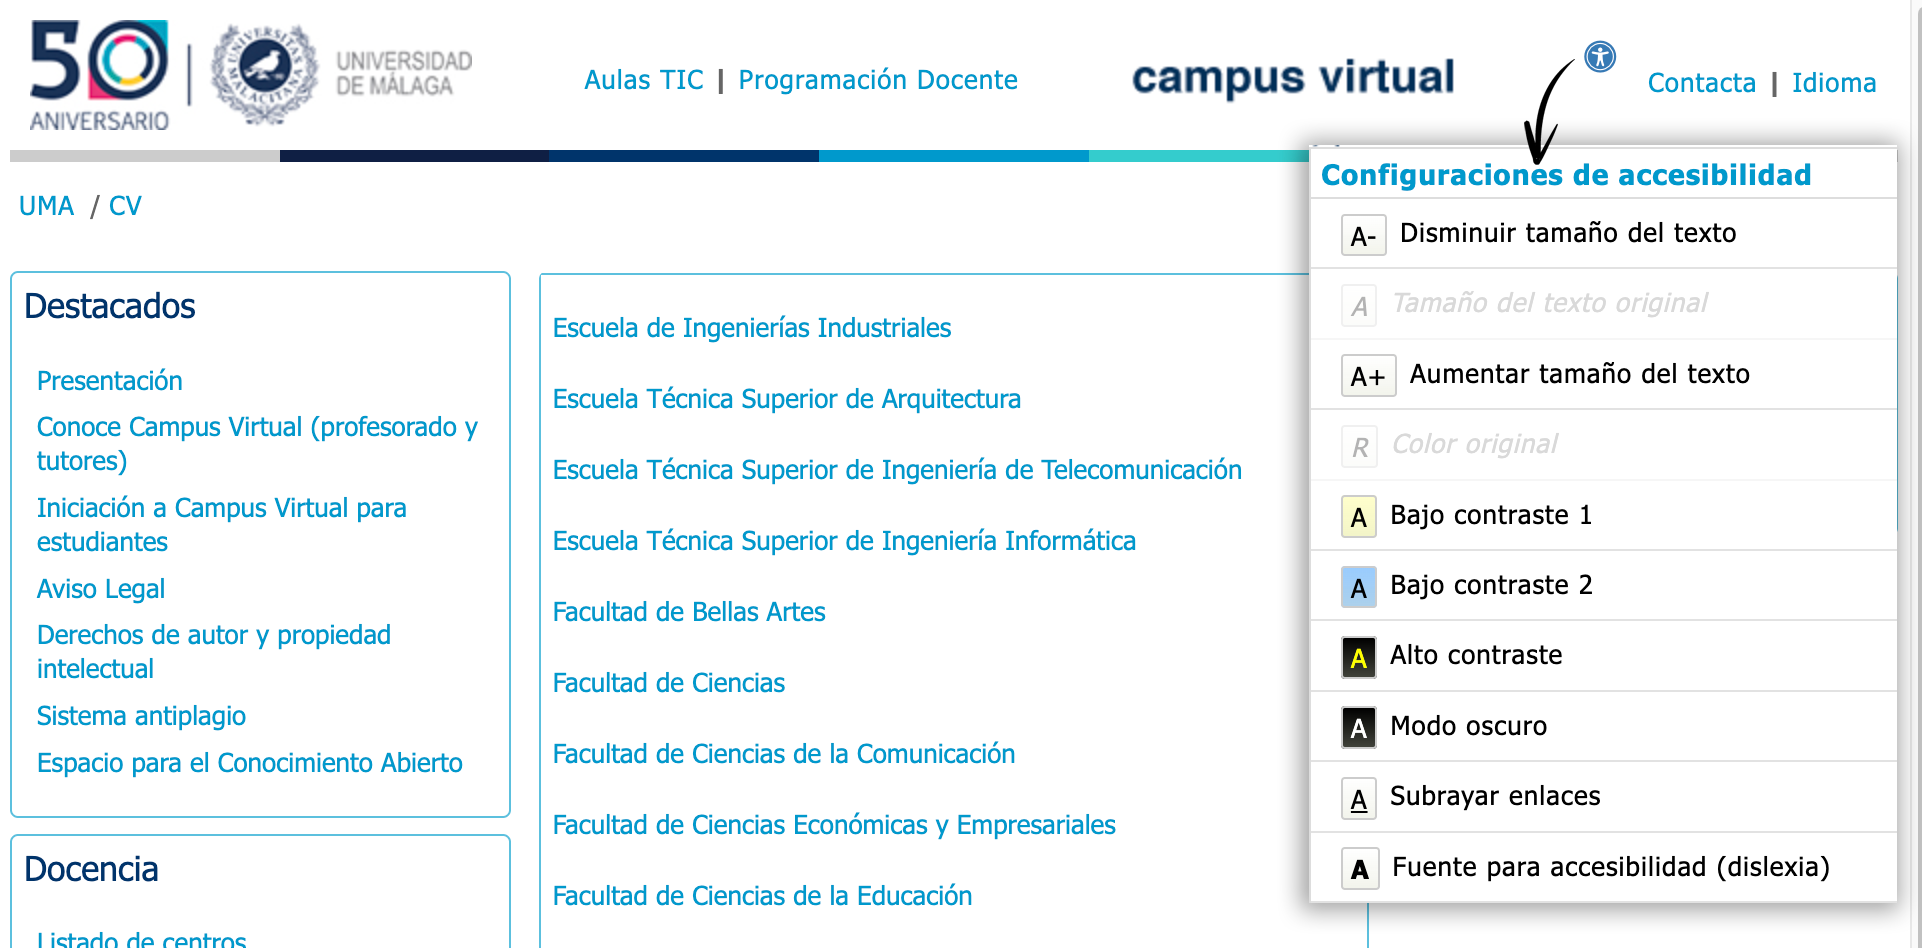Select the yellow Bajo contraste 1 icon
1922x948 pixels.
(x=1358, y=517)
